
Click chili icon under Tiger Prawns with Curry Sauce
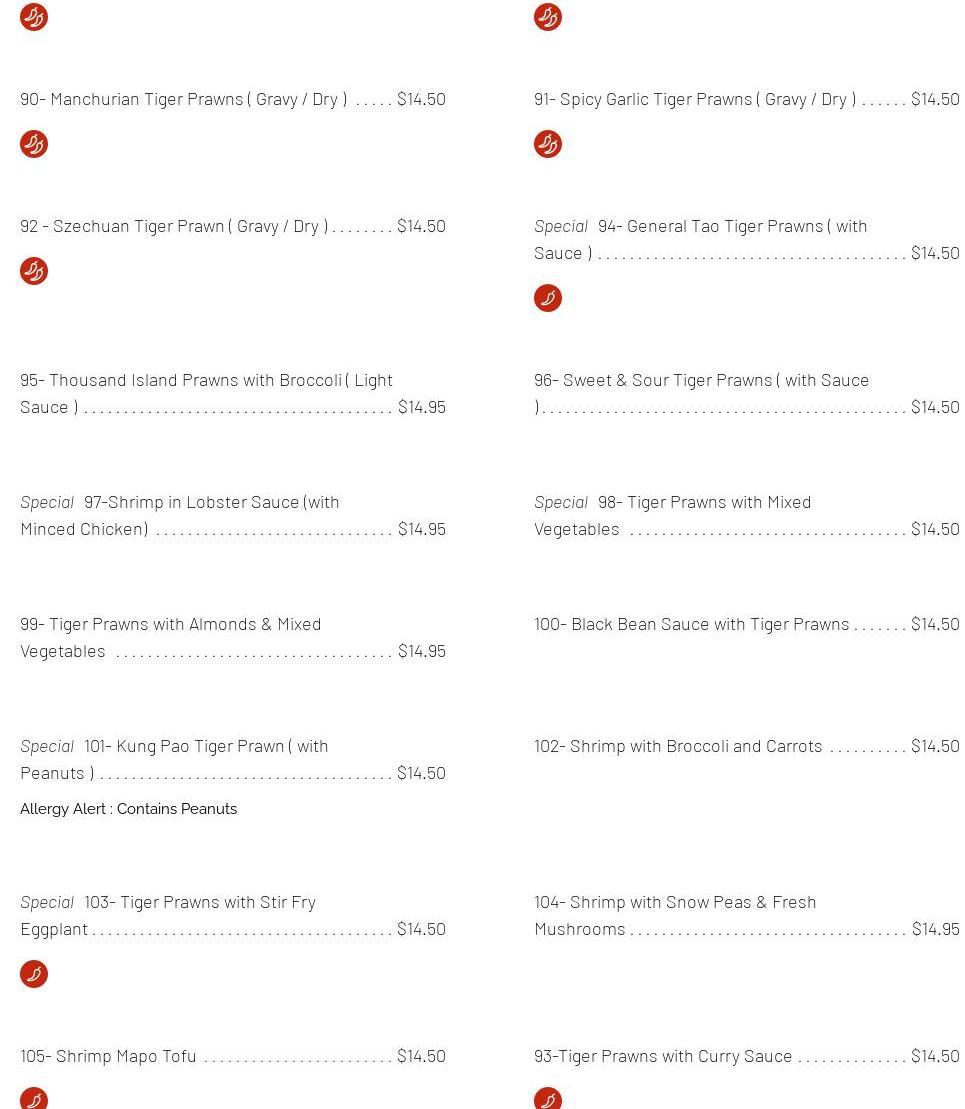(548, 1098)
